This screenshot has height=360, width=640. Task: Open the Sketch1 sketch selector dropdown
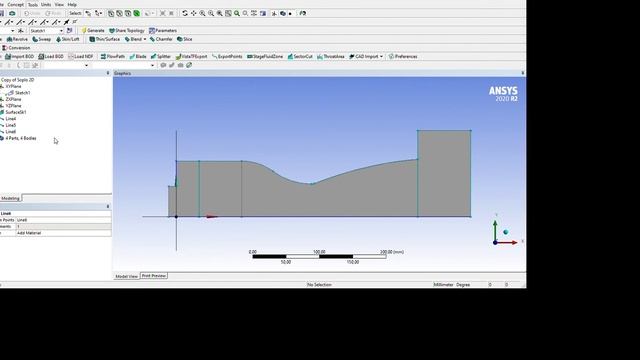61,31
